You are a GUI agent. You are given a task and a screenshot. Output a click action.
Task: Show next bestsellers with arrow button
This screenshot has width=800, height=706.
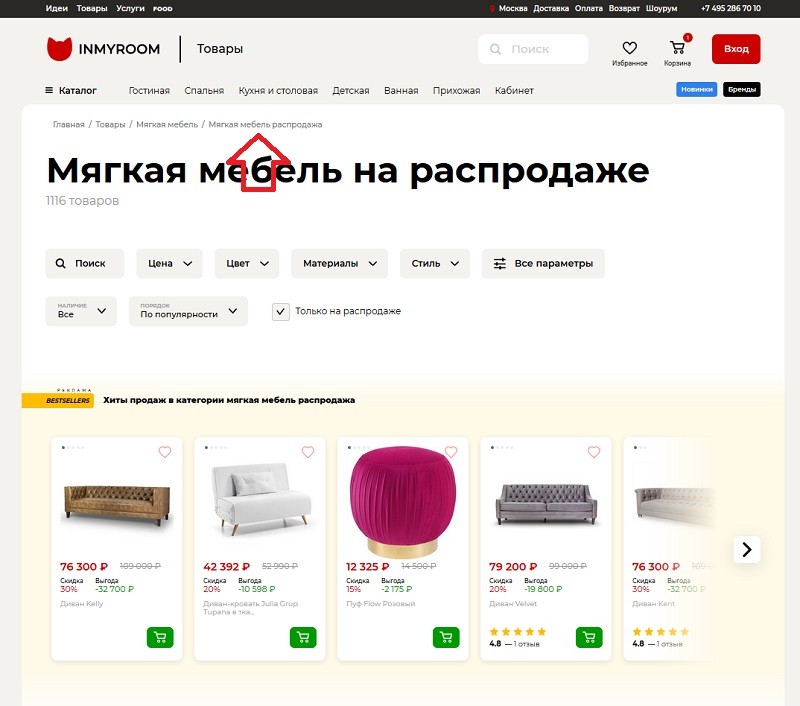[x=747, y=549]
